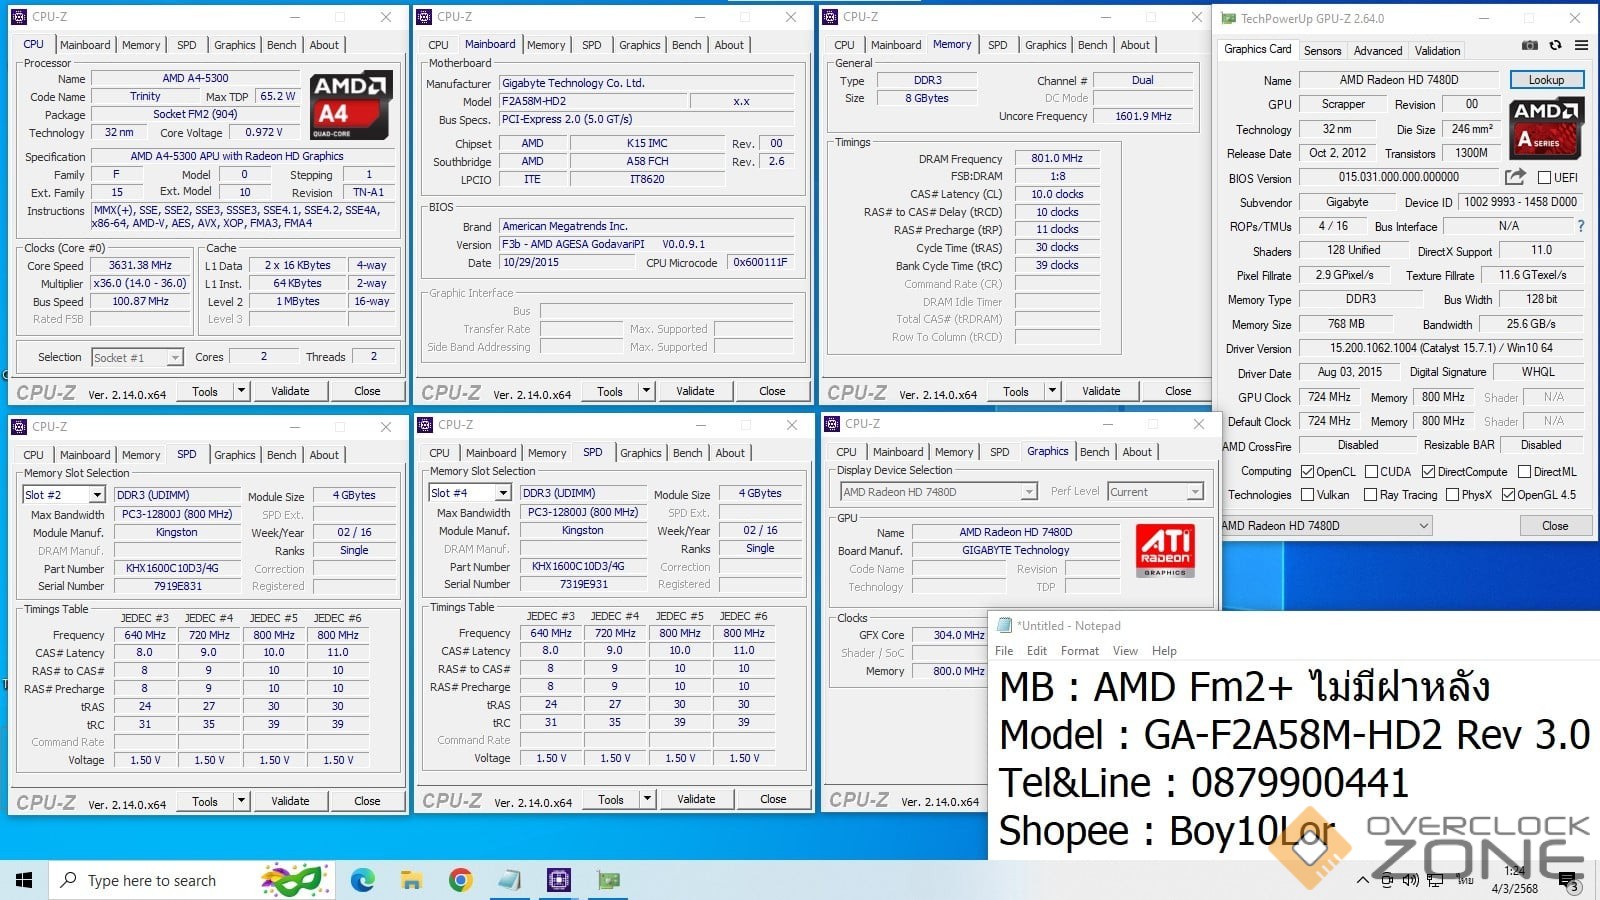Click the Bus Interface question mark
The width and height of the screenshot is (1600, 900).
tap(1581, 226)
